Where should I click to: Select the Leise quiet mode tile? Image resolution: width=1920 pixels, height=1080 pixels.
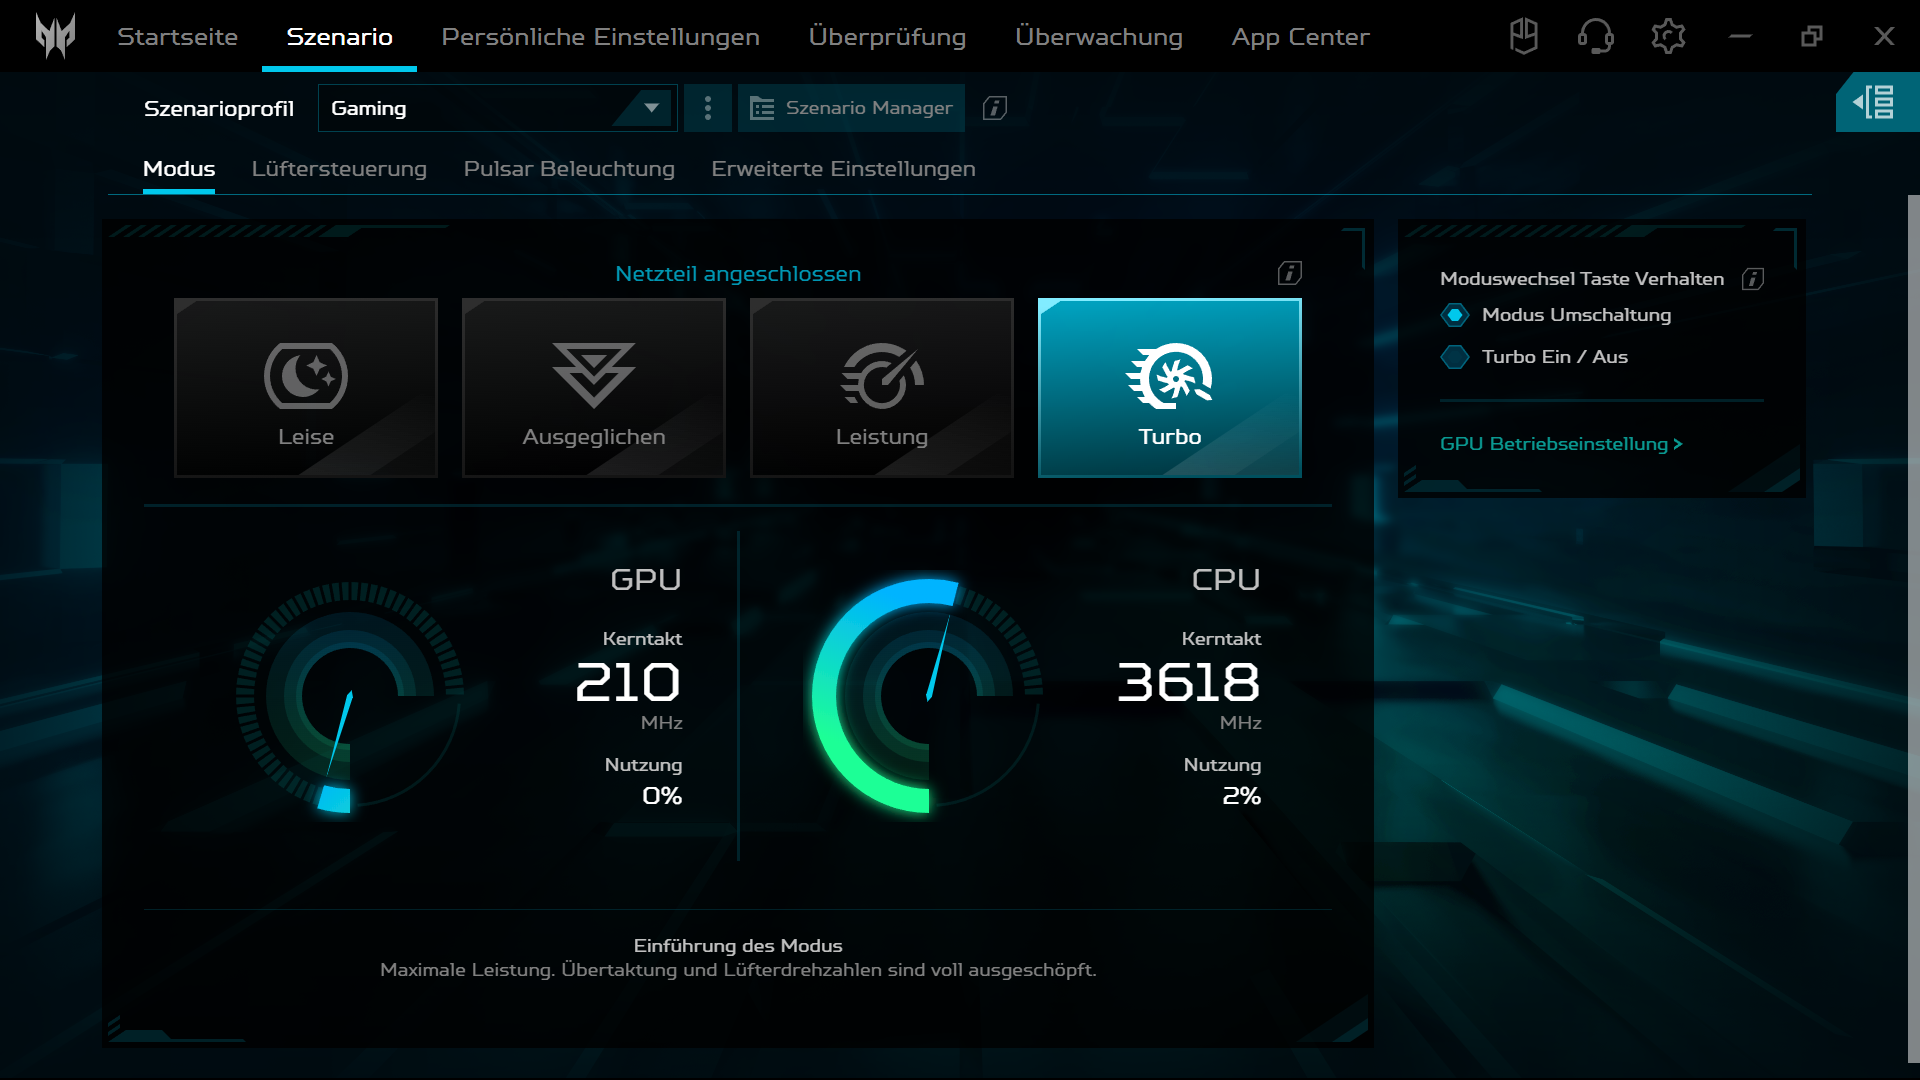click(x=306, y=388)
